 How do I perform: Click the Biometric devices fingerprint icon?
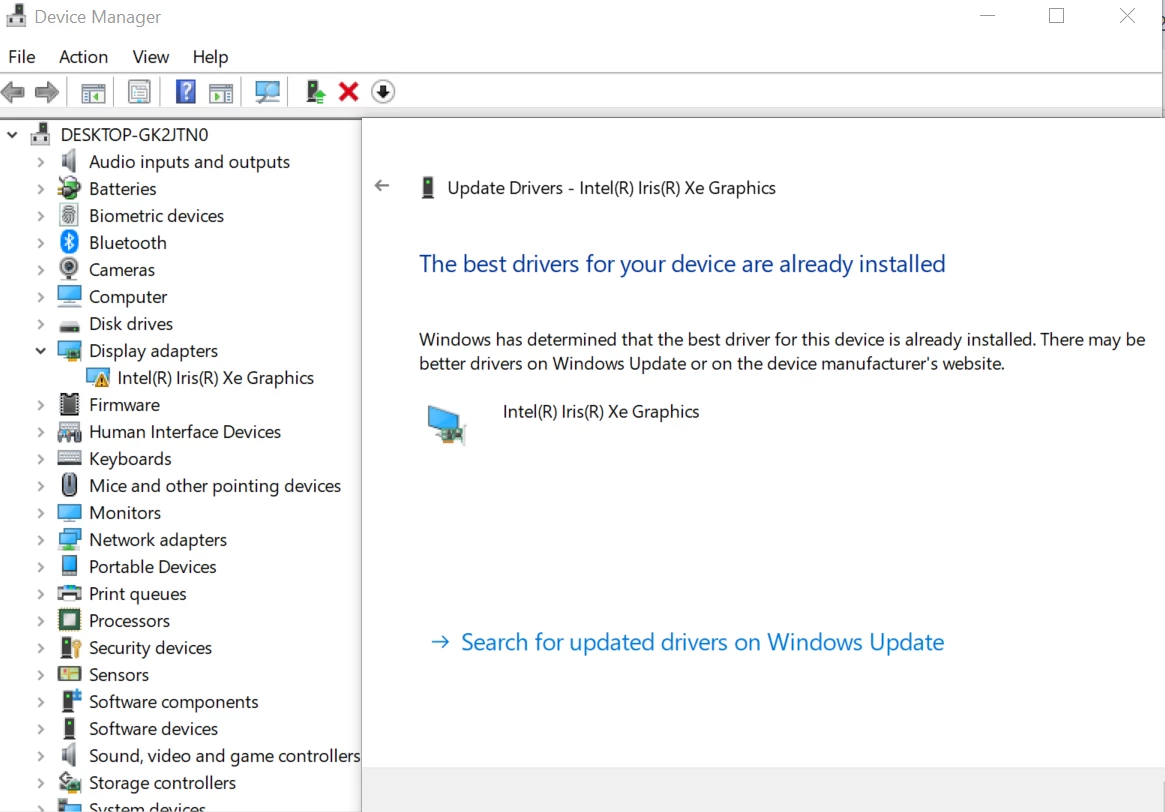click(69, 215)
